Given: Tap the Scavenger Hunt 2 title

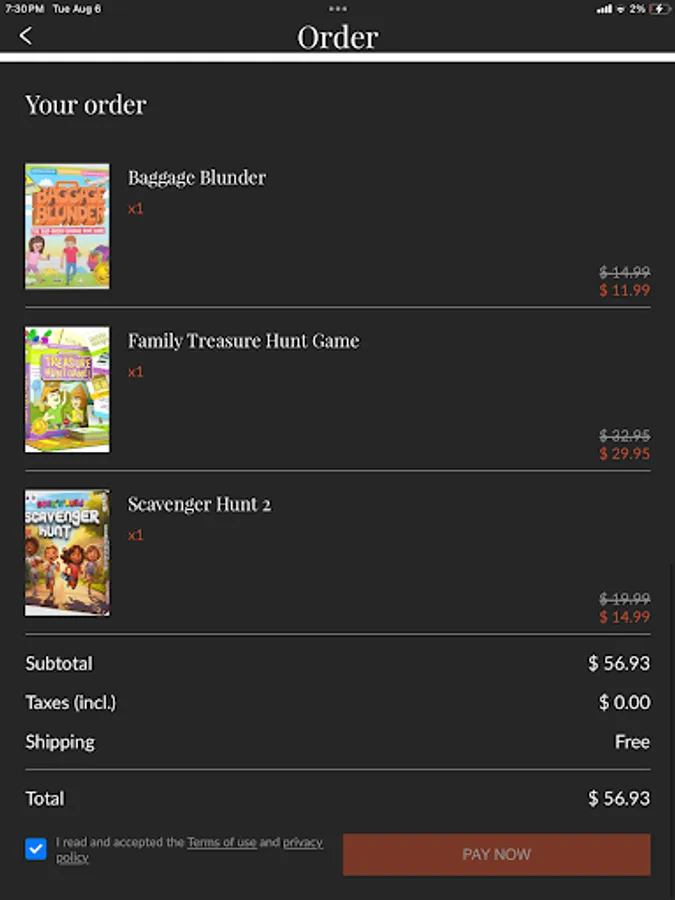Looking at the screenshot, I should (199, 504).
